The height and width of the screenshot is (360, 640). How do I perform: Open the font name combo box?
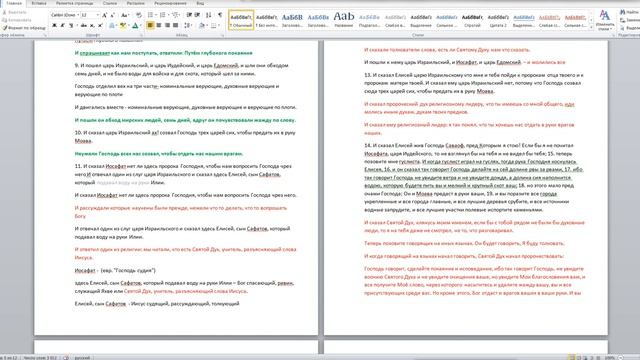click(64, 15)
